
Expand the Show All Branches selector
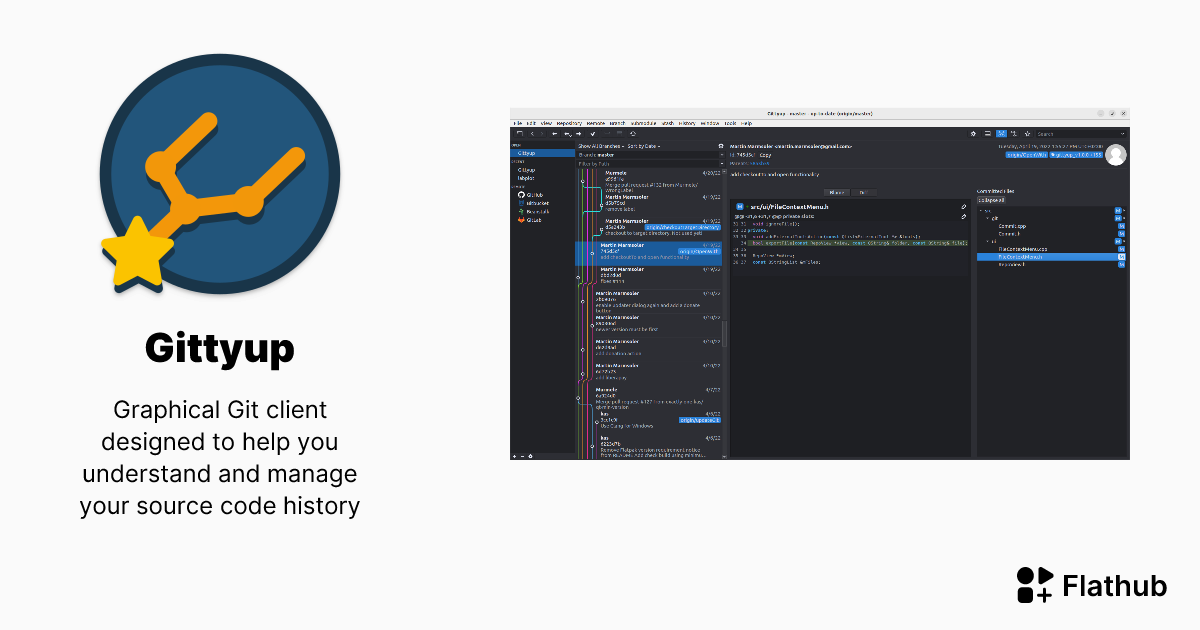[601, 146]
